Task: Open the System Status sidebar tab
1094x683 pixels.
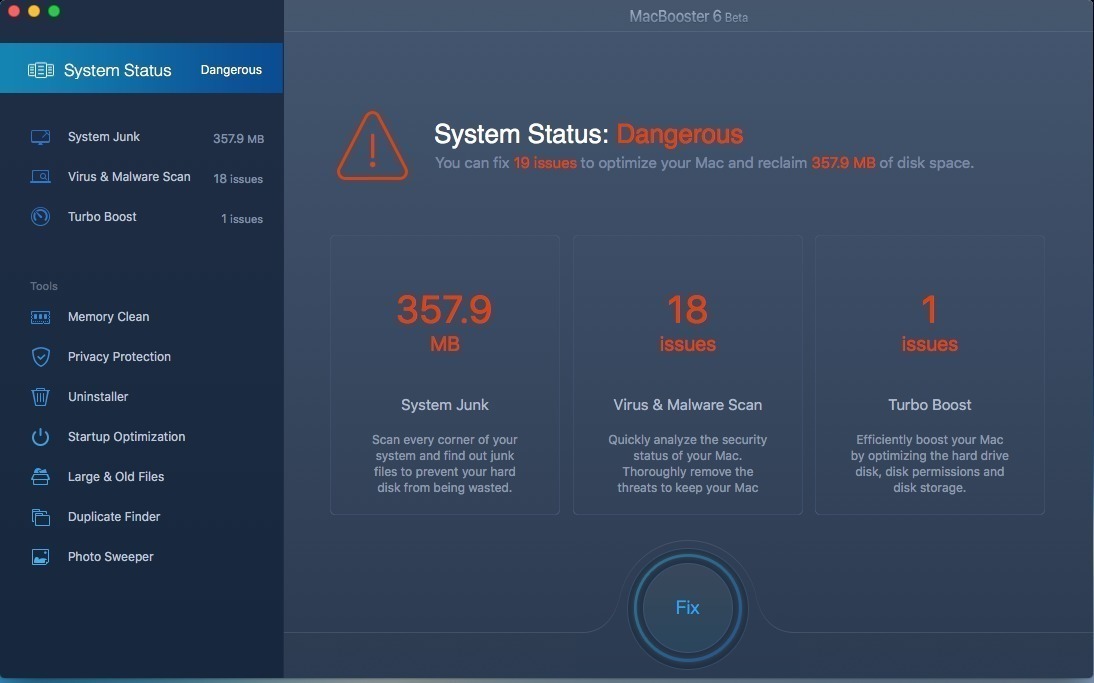Action: [x=142, y=68]
